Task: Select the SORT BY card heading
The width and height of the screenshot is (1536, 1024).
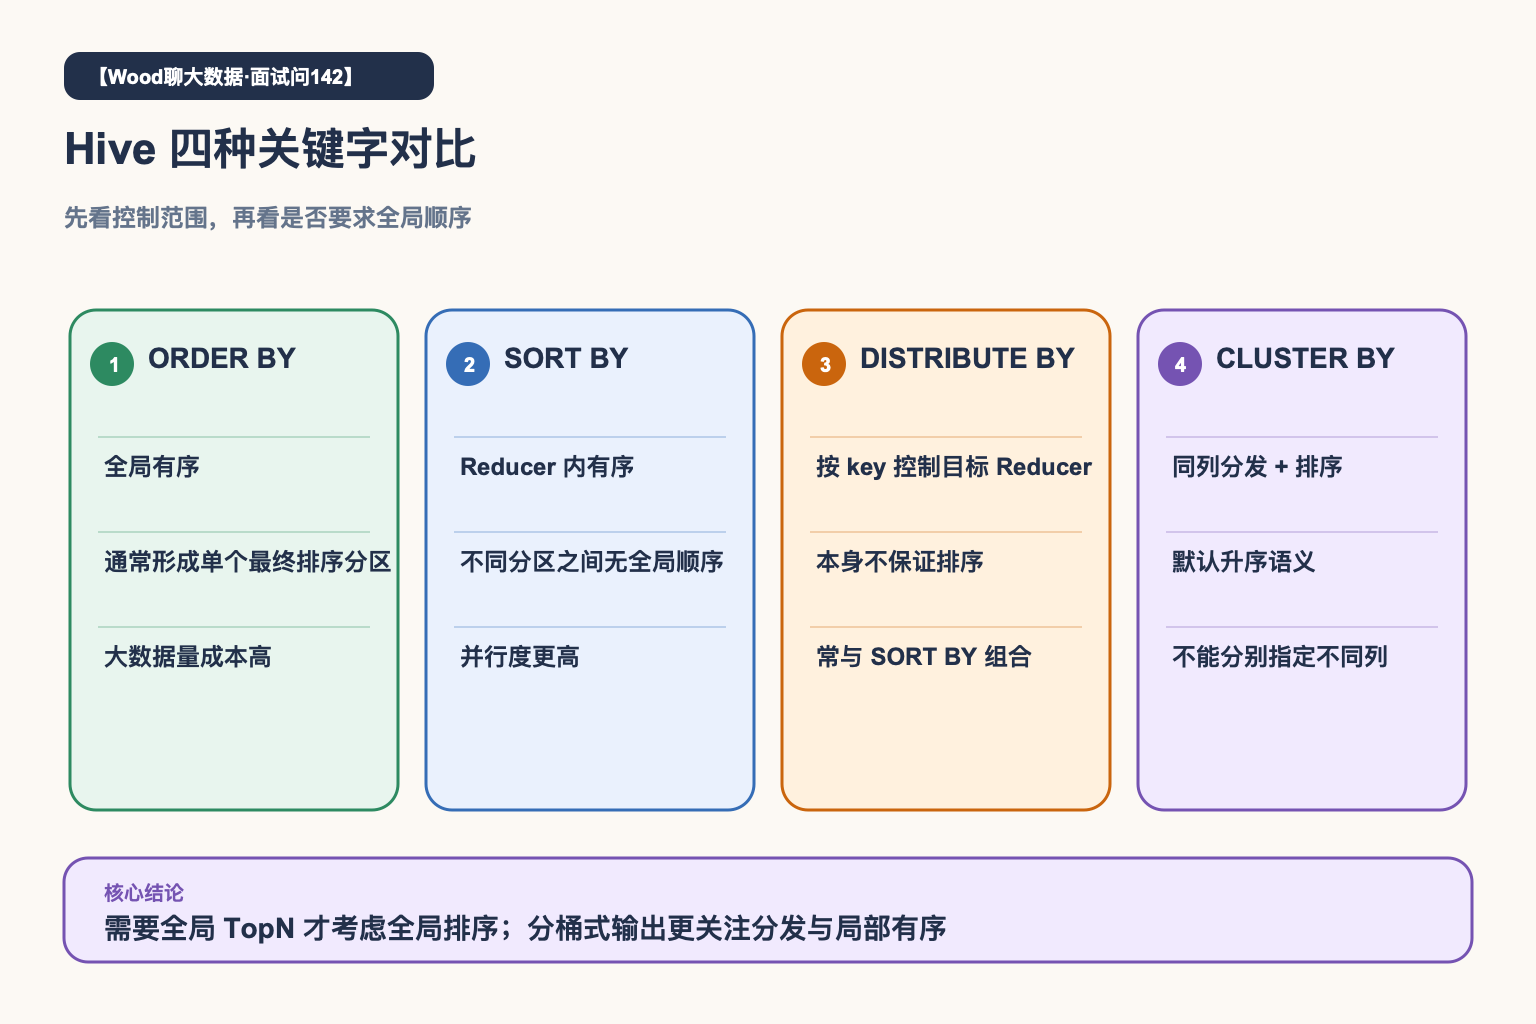Action: coord(566,358)
